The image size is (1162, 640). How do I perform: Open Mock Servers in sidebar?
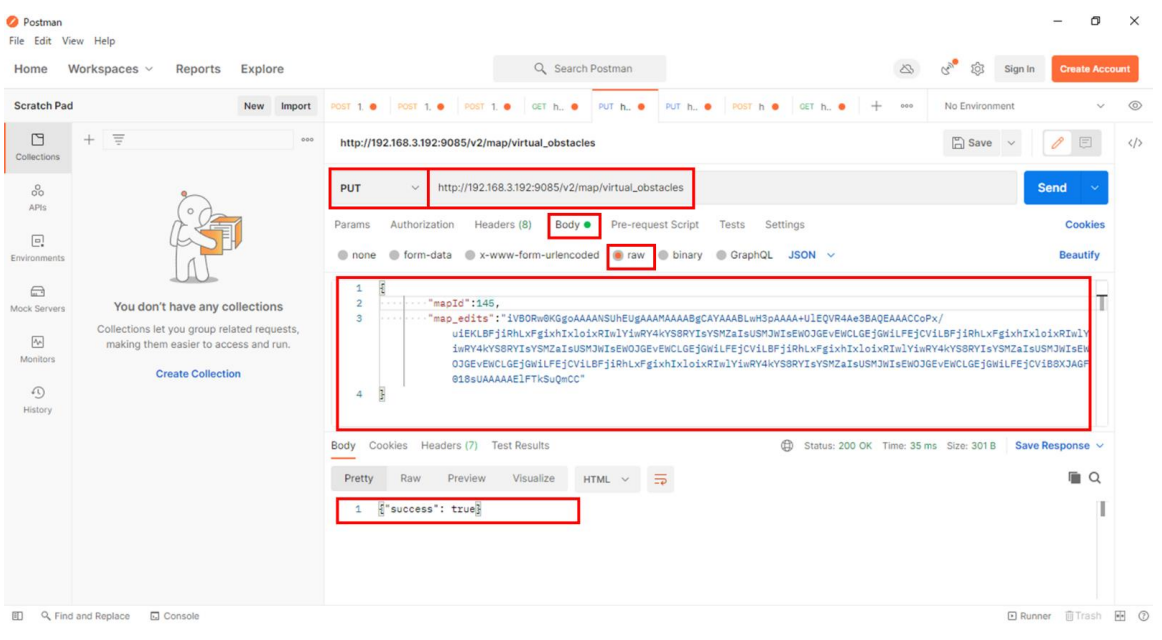click(37, 297)
